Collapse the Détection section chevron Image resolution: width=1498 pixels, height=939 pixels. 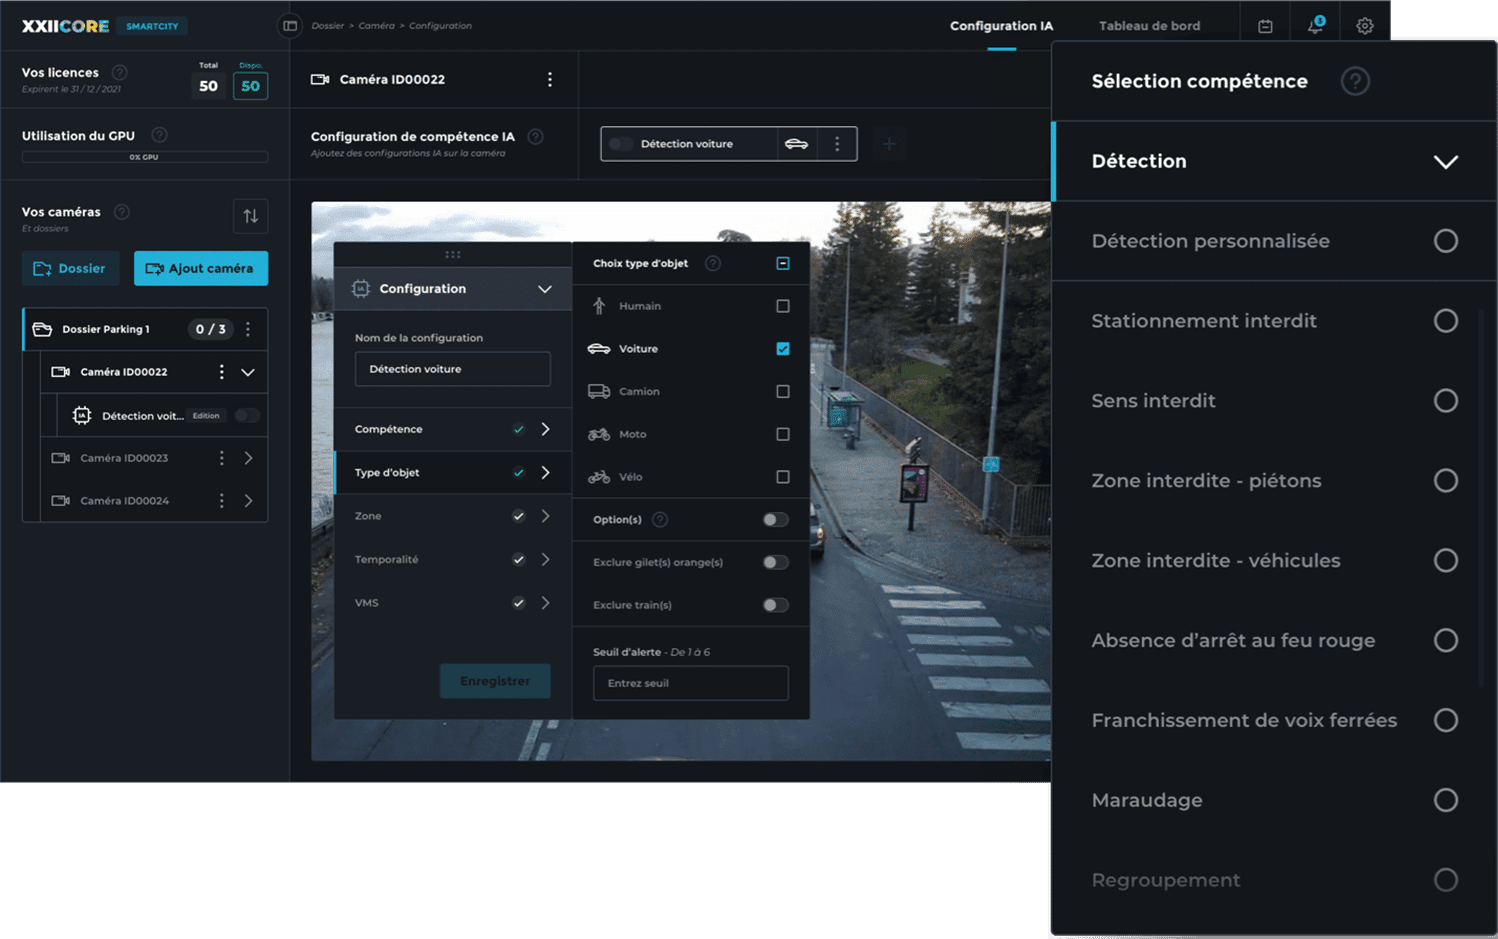tap(1445, 162)
